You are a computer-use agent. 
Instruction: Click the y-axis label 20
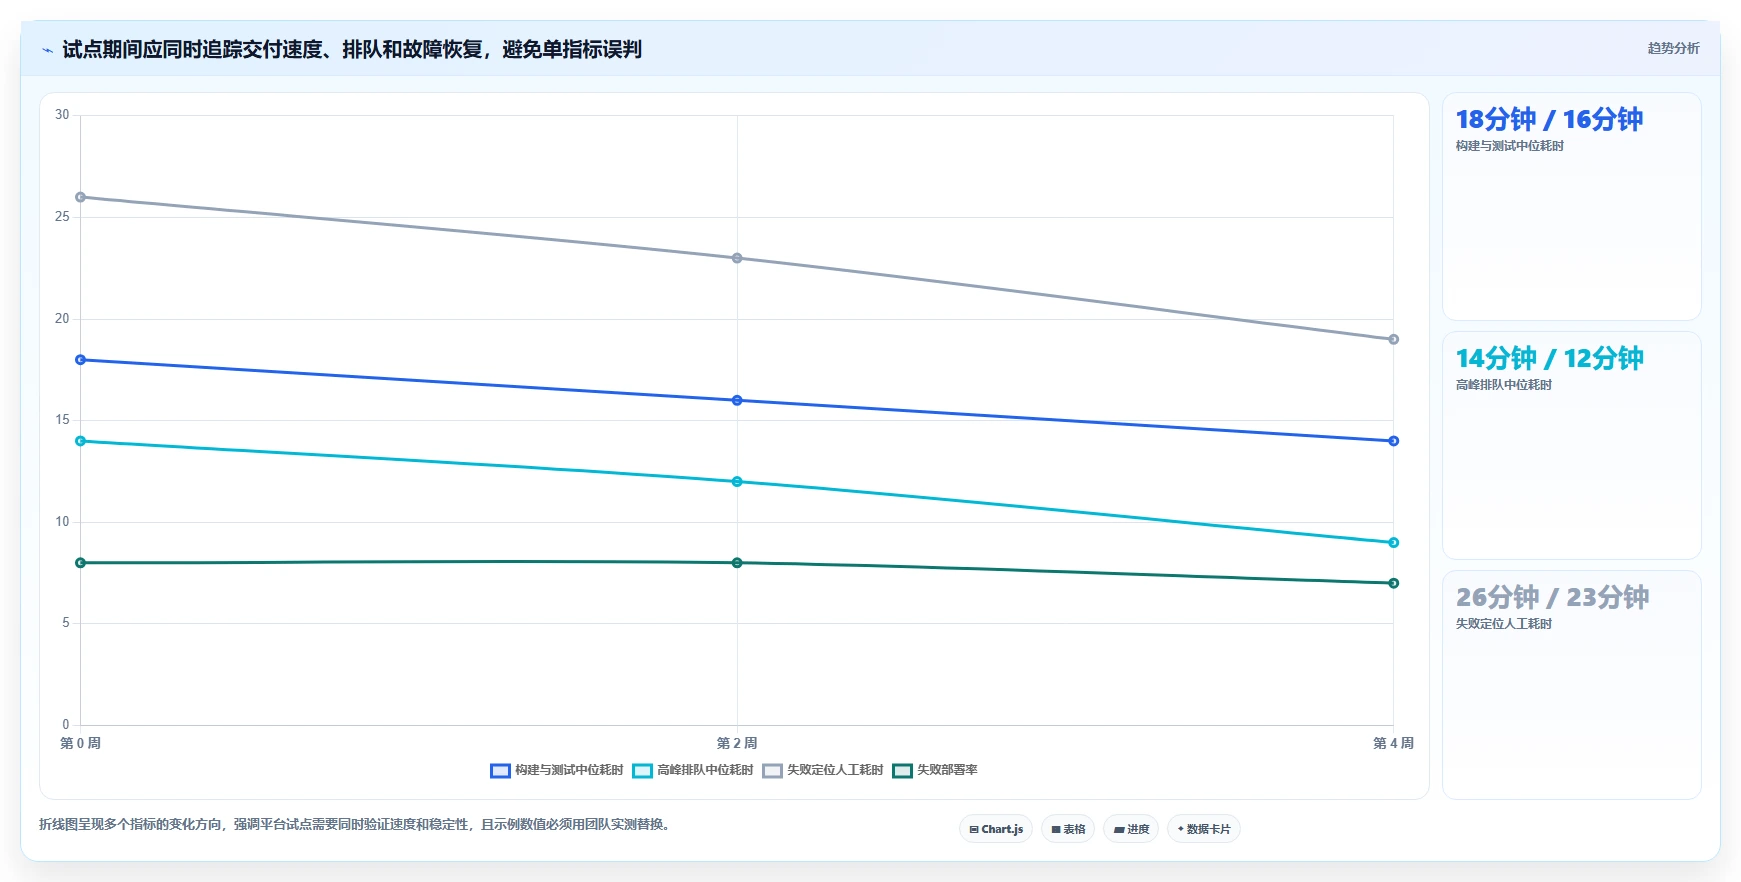coord(62,319)
